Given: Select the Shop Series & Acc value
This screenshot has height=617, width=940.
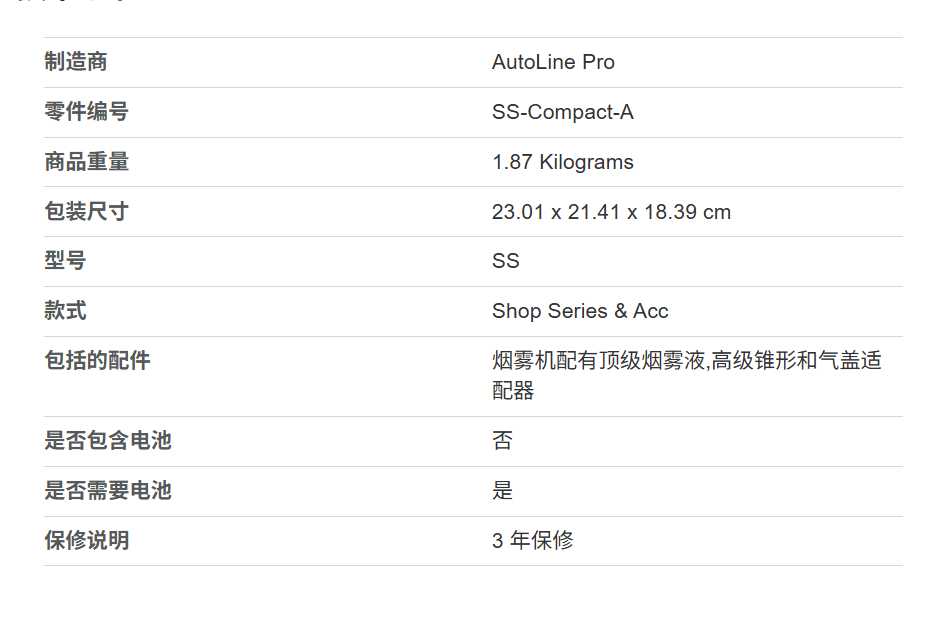Looking at the screenshot, I should coord(580,311).
